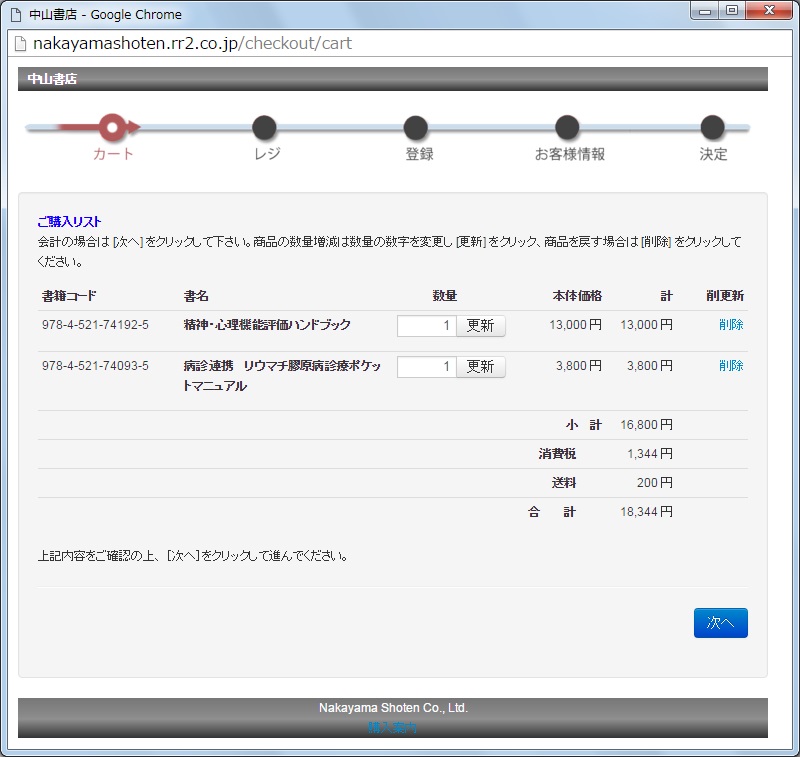Click 更新 for 精神・心理機能評価ハンドブック
The height and width of the screenshot is (757, 800).
tap(481, 325)
